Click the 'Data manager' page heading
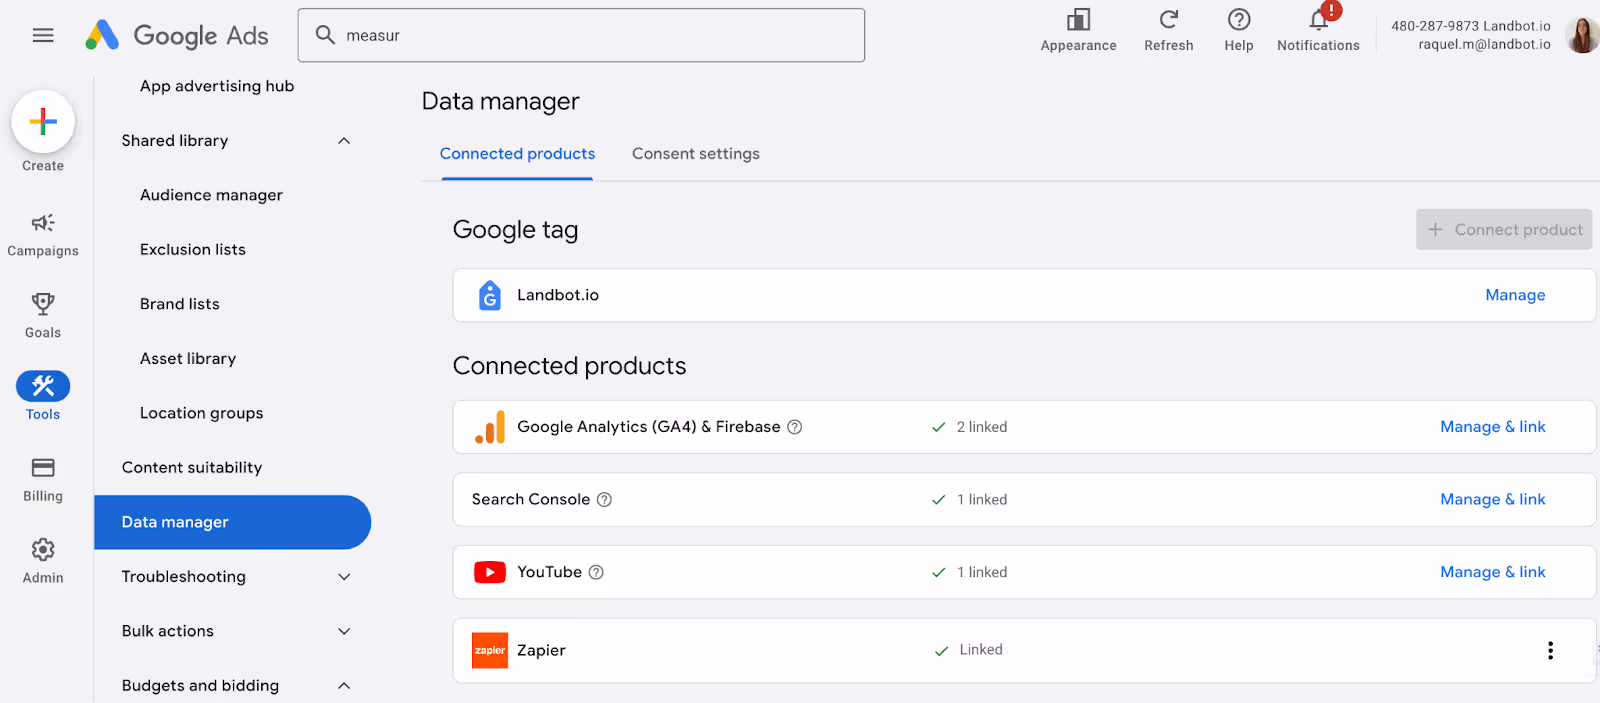Image resolution: width=1600 pixels, height=703 pixels. pyautogui.click(x=500, y=101)
